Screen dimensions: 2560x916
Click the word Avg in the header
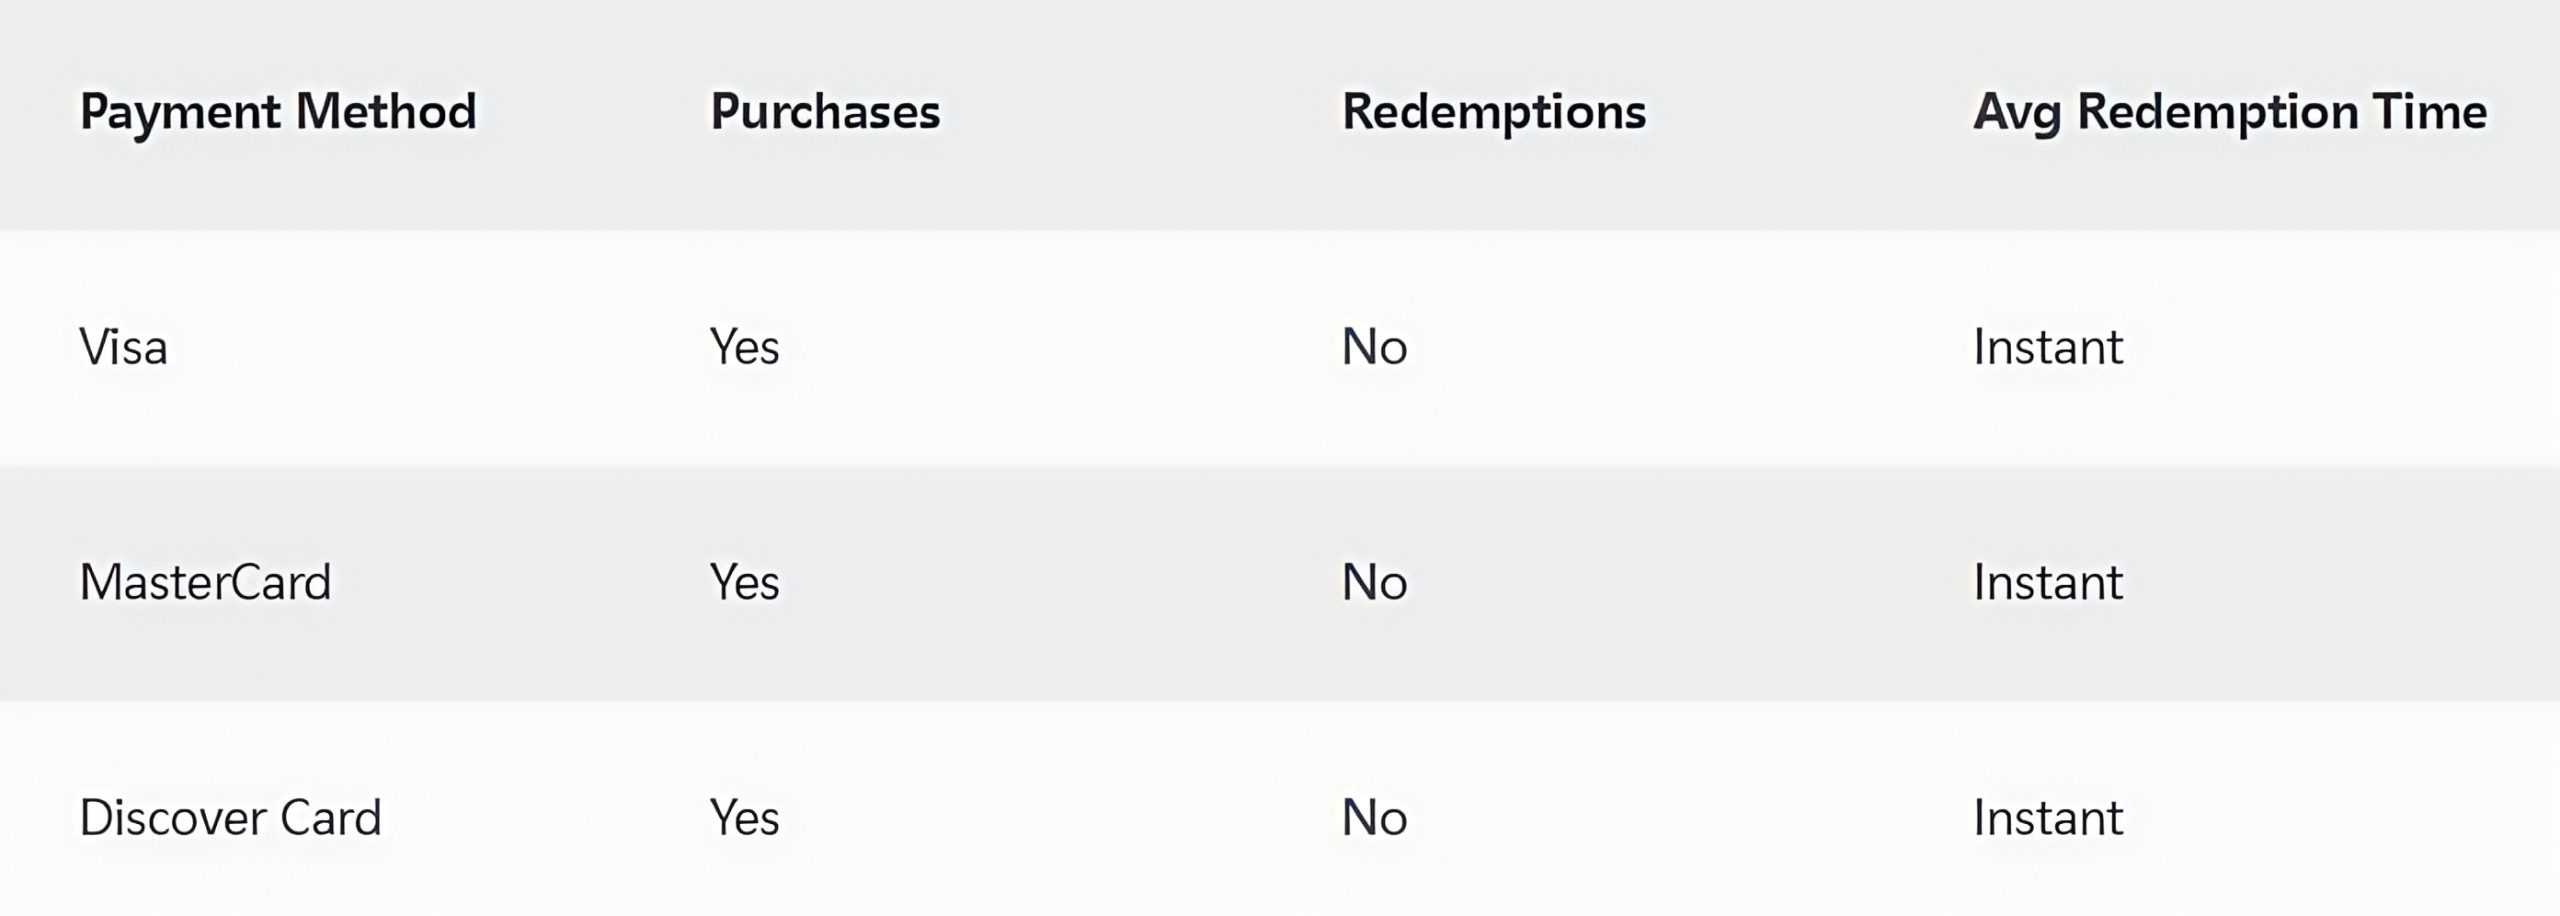[x=2017, y=113]
